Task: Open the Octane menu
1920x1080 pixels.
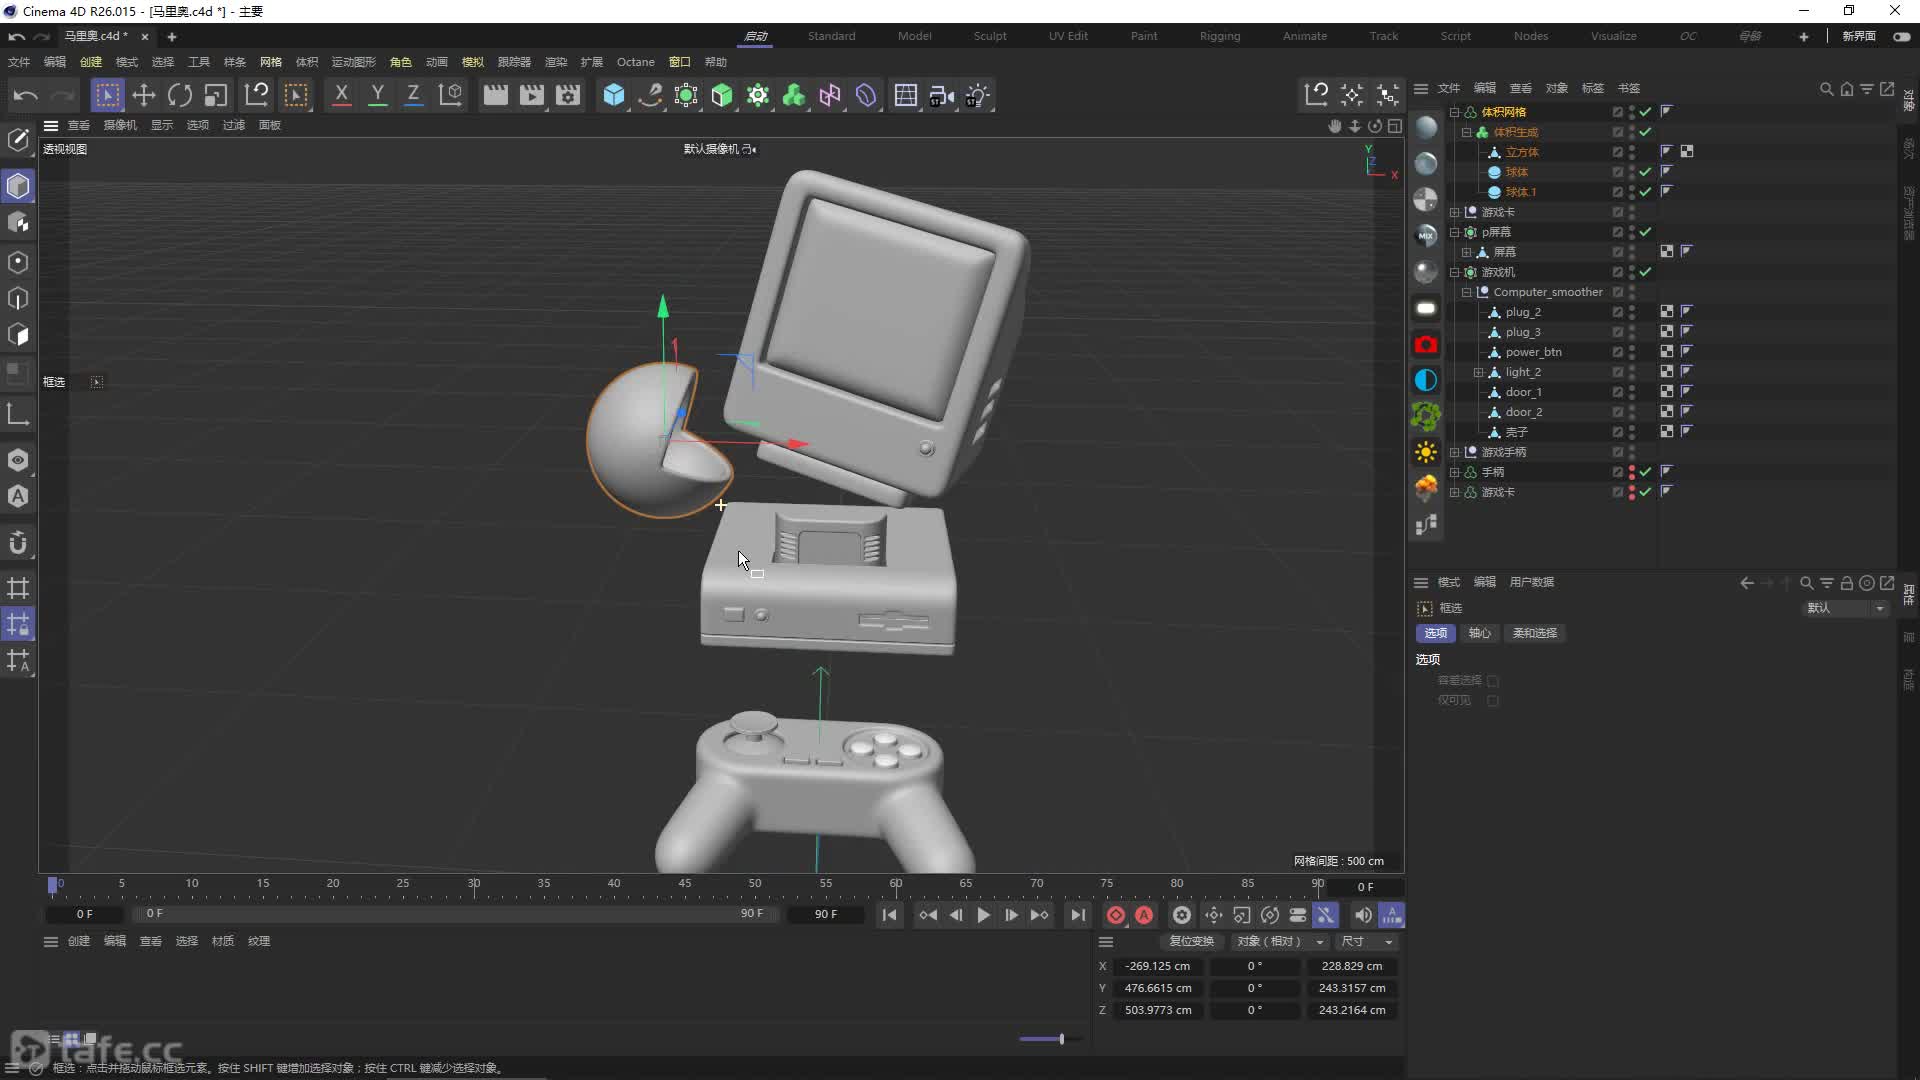Action: tap(635, 62)
